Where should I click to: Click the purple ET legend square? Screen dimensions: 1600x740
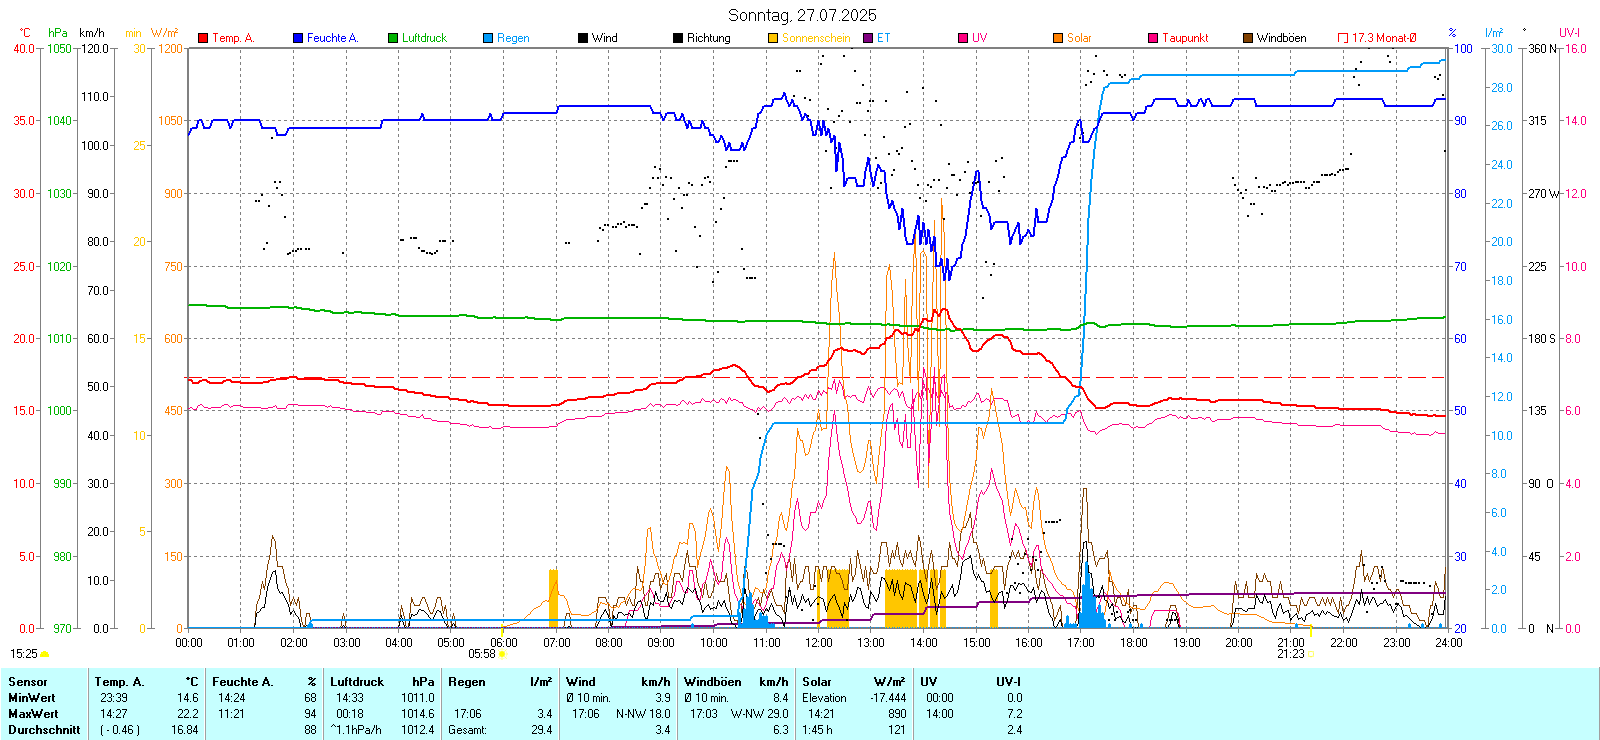868,38
